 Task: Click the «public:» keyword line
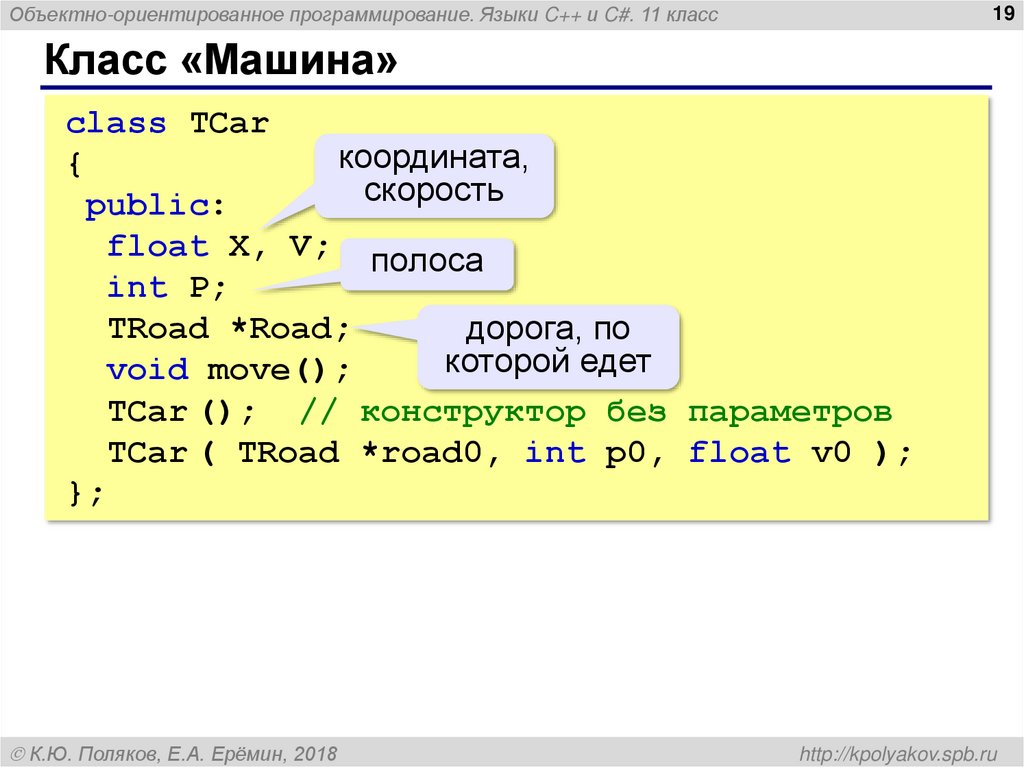[155, 205]
